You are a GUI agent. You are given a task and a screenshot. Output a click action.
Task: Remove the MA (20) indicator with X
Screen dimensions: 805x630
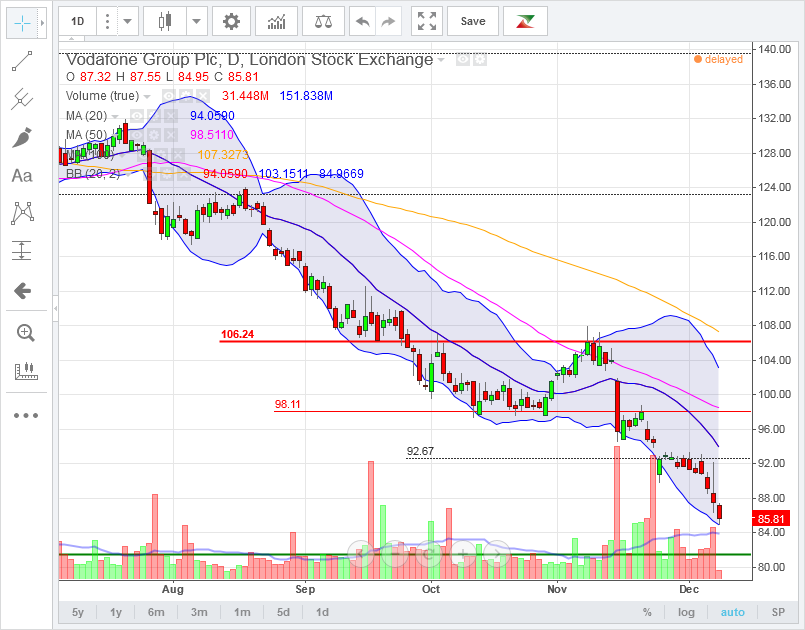coord(171,116)
